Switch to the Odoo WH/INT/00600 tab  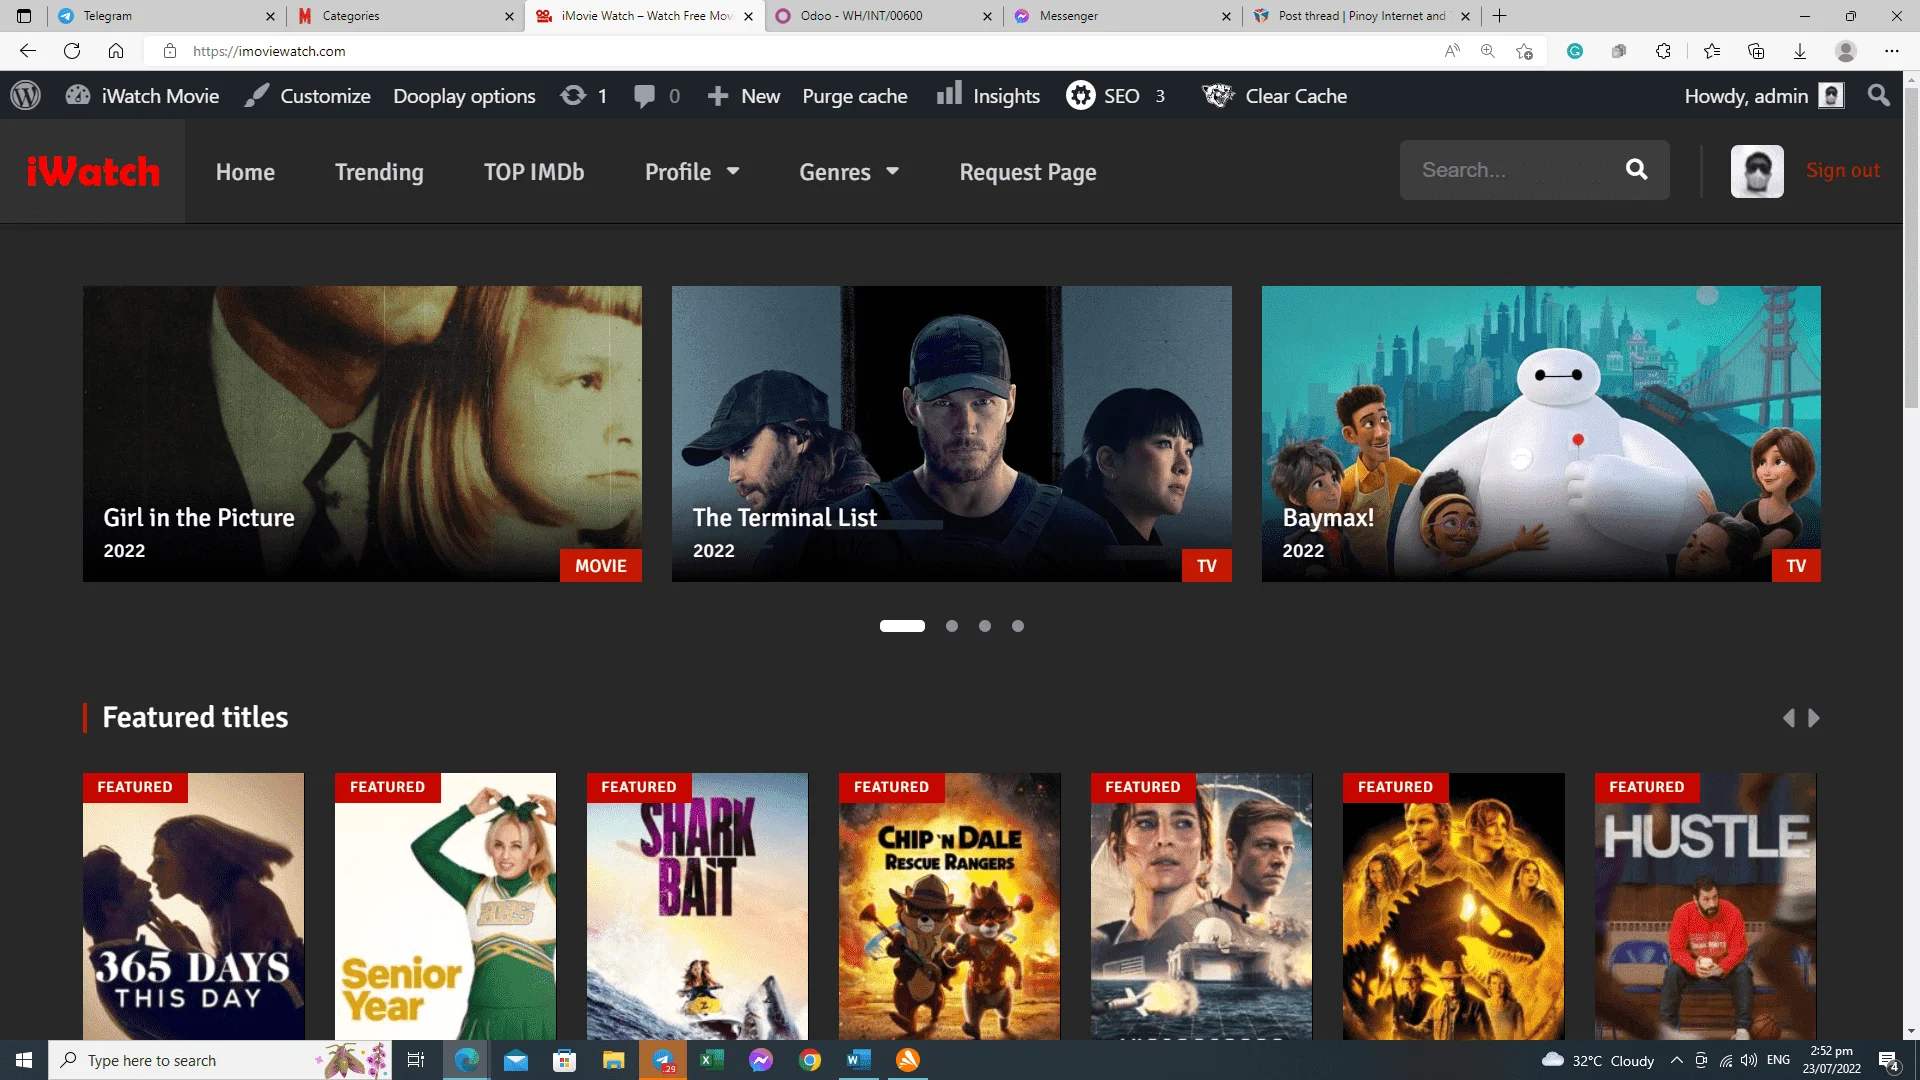883,16
